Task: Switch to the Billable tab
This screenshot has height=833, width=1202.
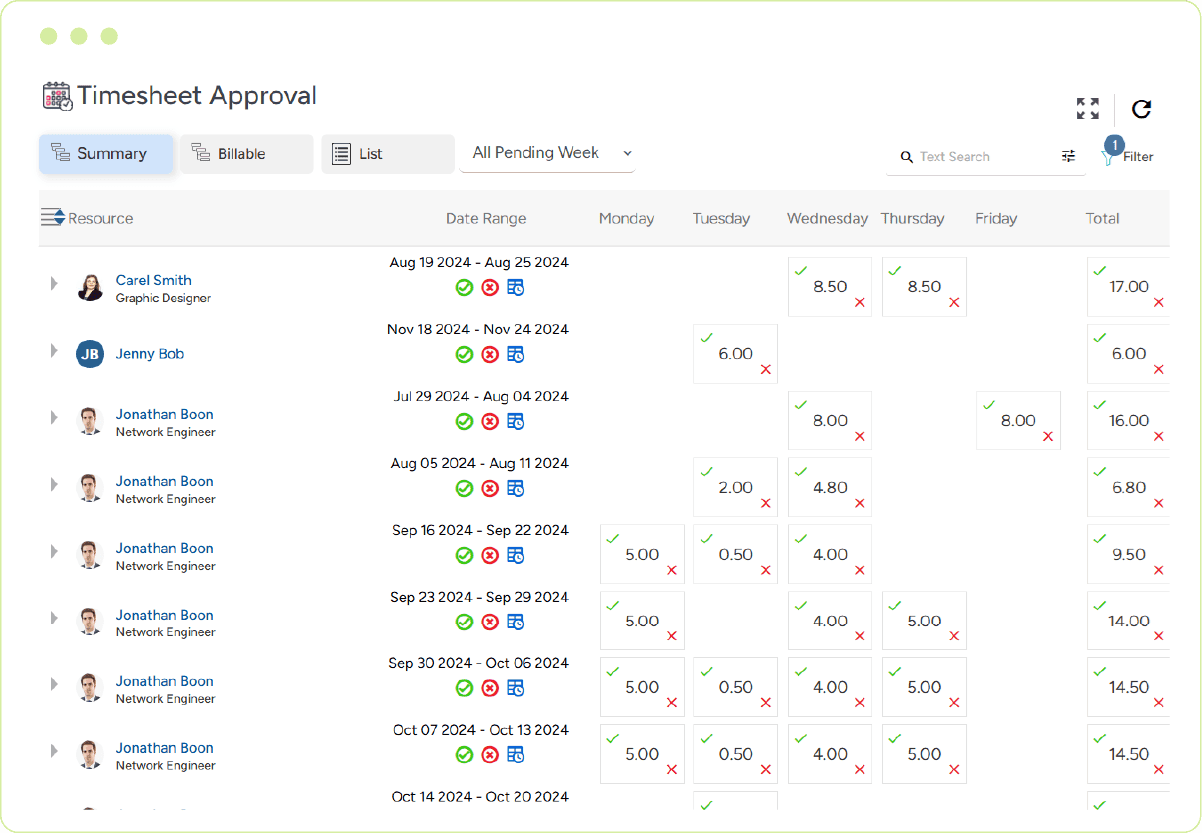Action: (246, 154)
